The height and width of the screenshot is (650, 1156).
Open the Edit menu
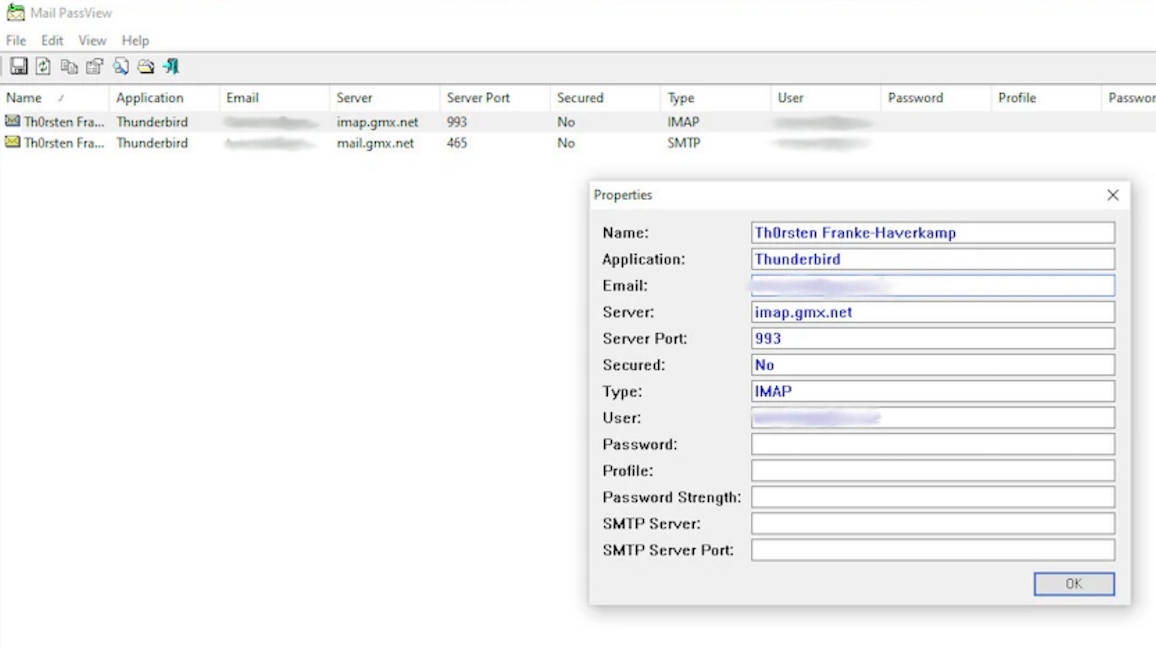click(51, 40)
